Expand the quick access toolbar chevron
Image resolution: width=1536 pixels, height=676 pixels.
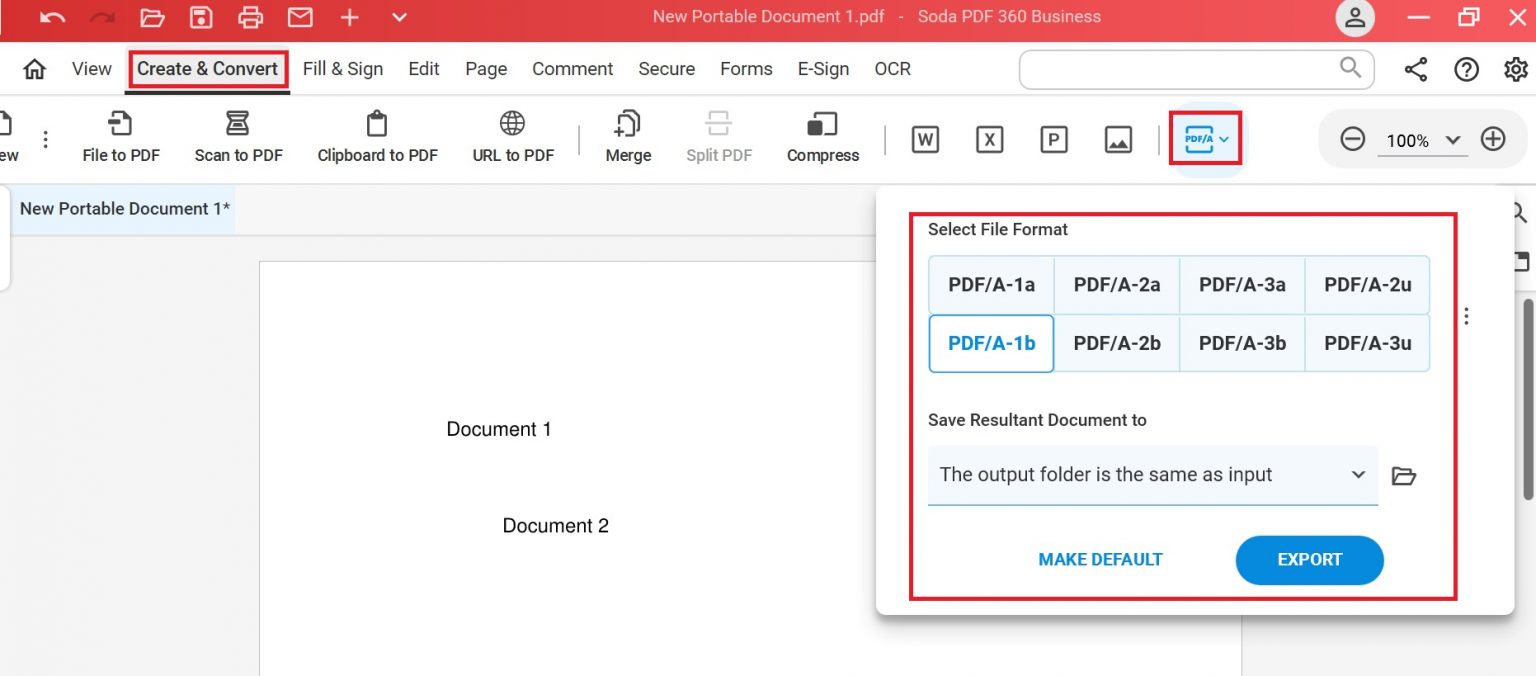pos(399,17)
